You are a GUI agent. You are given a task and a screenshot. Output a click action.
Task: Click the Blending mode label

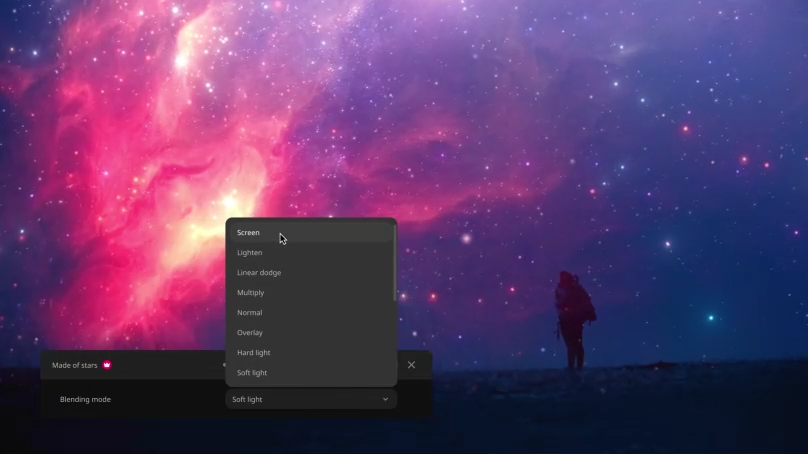click(86, 399)
